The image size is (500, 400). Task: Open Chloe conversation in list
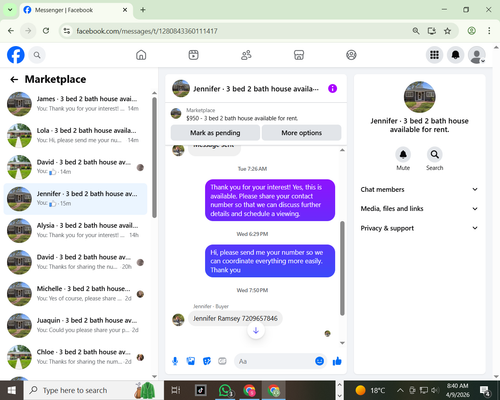click(x=75, y=357)
